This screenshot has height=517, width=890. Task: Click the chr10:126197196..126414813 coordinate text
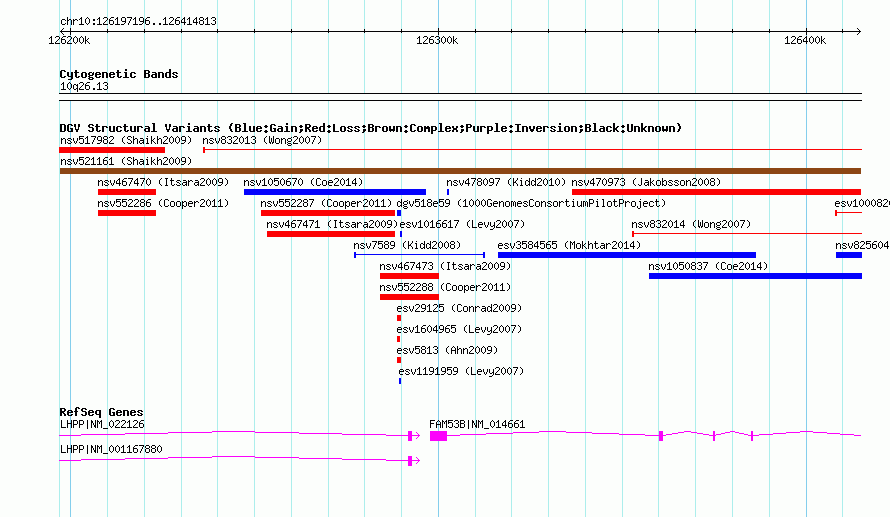138,21
